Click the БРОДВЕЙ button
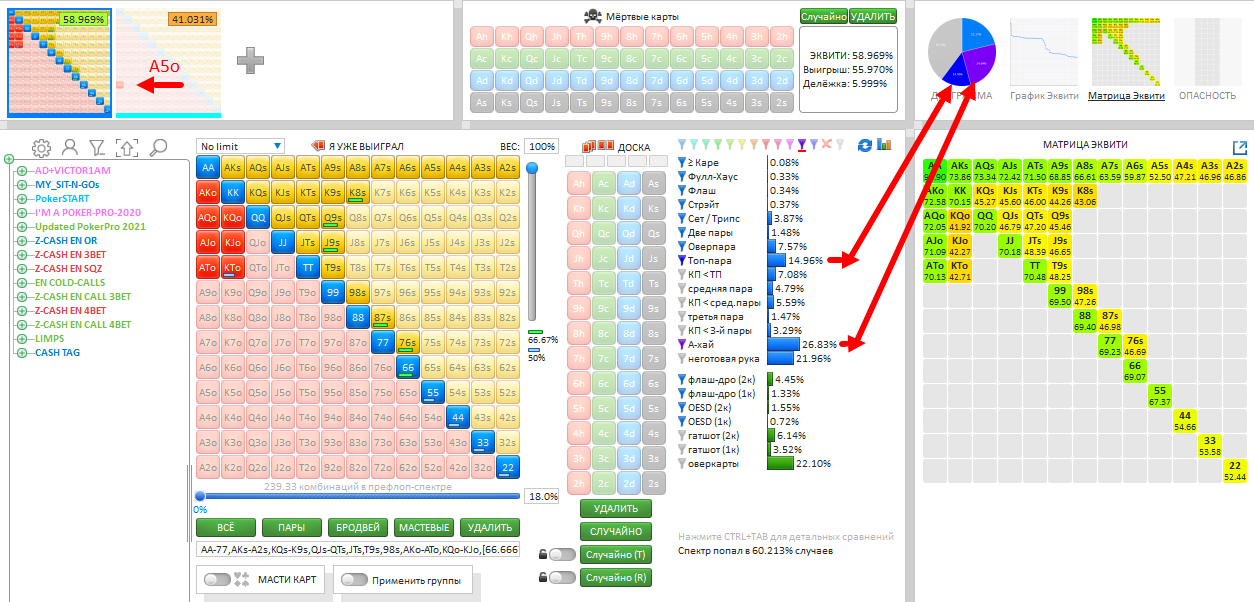This screenshot has height=602, width=1254. point(357,527)
